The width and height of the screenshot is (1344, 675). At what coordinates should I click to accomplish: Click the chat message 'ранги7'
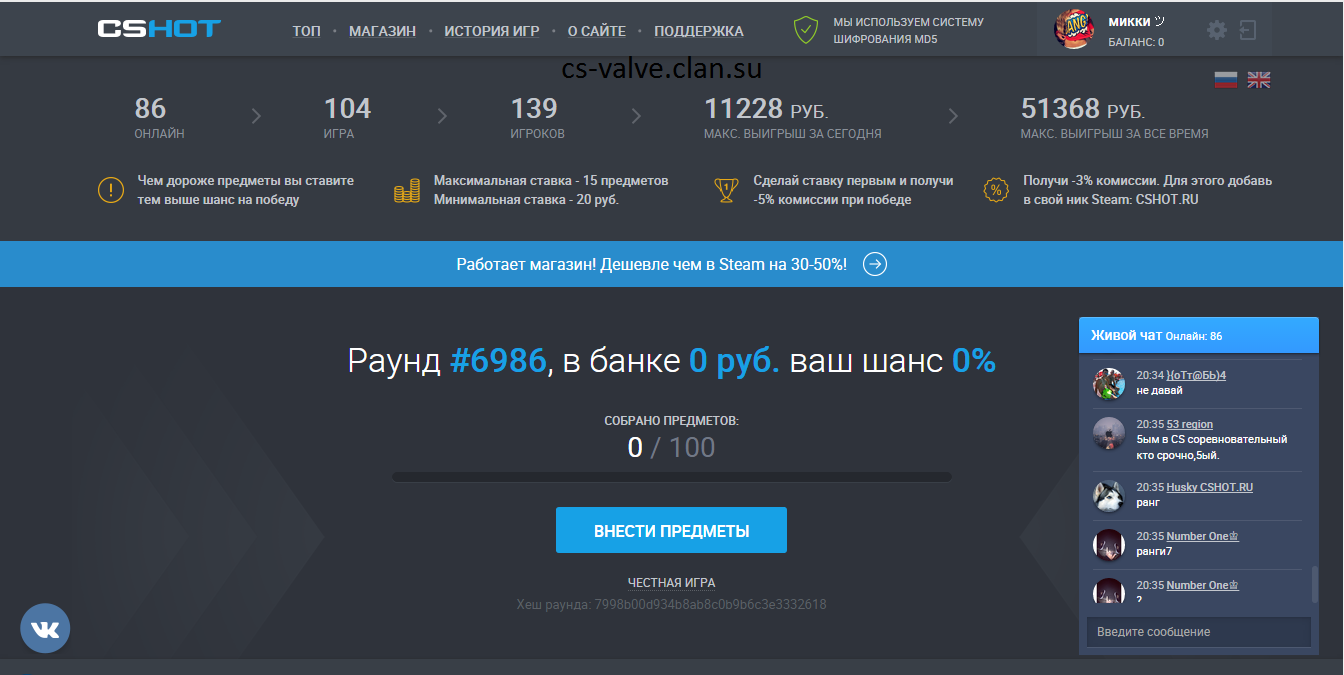(x=1154, y=551)
